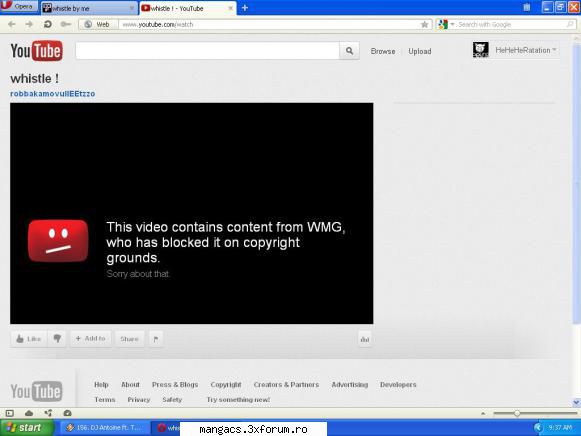The height and width of the screenshot is (436, 581).
Task: Open the Browse link
Action: (x=383, y=51)
